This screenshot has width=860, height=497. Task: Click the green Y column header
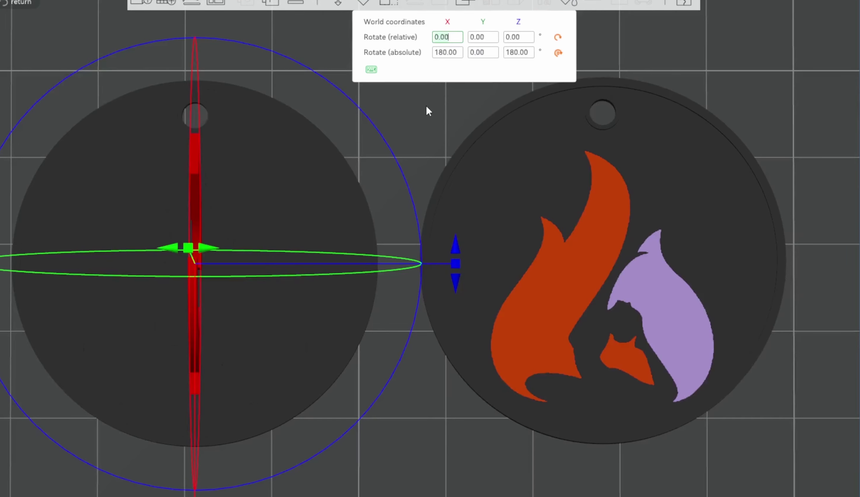click(x=483, y=22)
